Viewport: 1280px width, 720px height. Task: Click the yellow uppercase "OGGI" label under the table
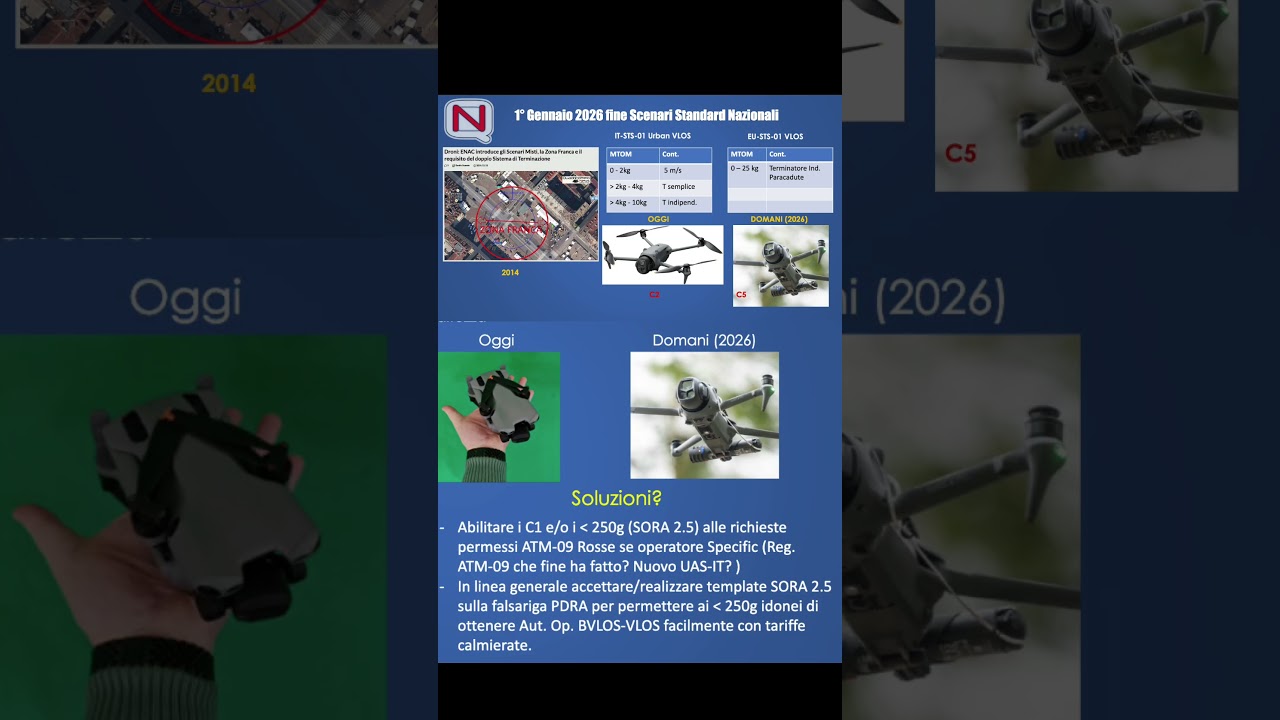[658, 219]
